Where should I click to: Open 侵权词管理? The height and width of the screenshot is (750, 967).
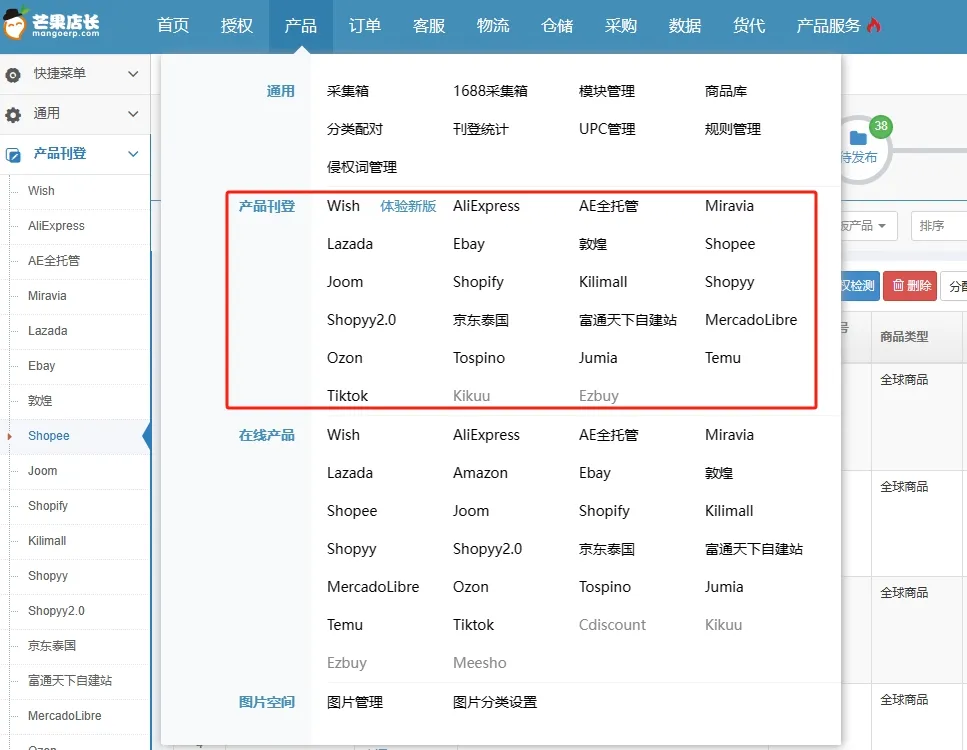click(362, 167)
